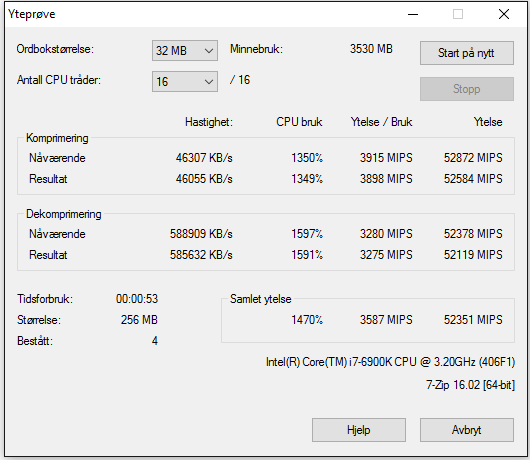This screenshot has height=460, width=530.
Task: Expand the Antall CPU tråder dropdown
Action: coord(185,81)
